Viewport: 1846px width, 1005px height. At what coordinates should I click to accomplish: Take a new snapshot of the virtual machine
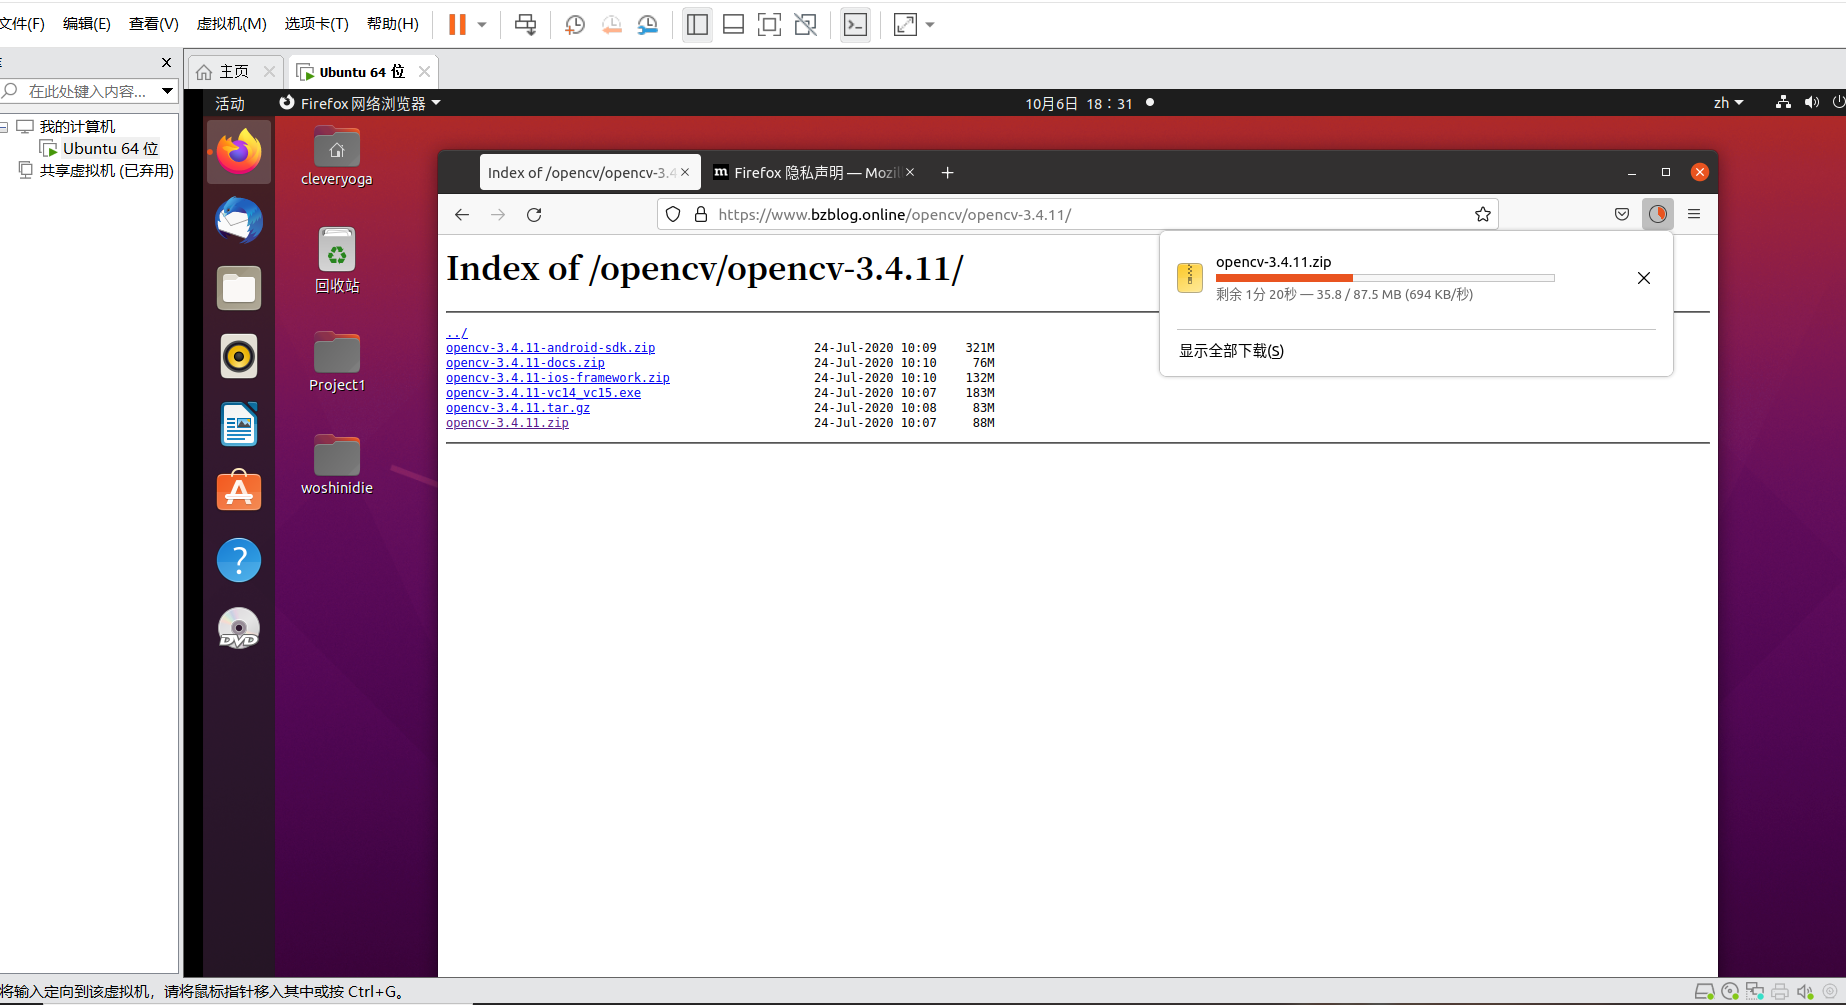(x=574, y=24)
